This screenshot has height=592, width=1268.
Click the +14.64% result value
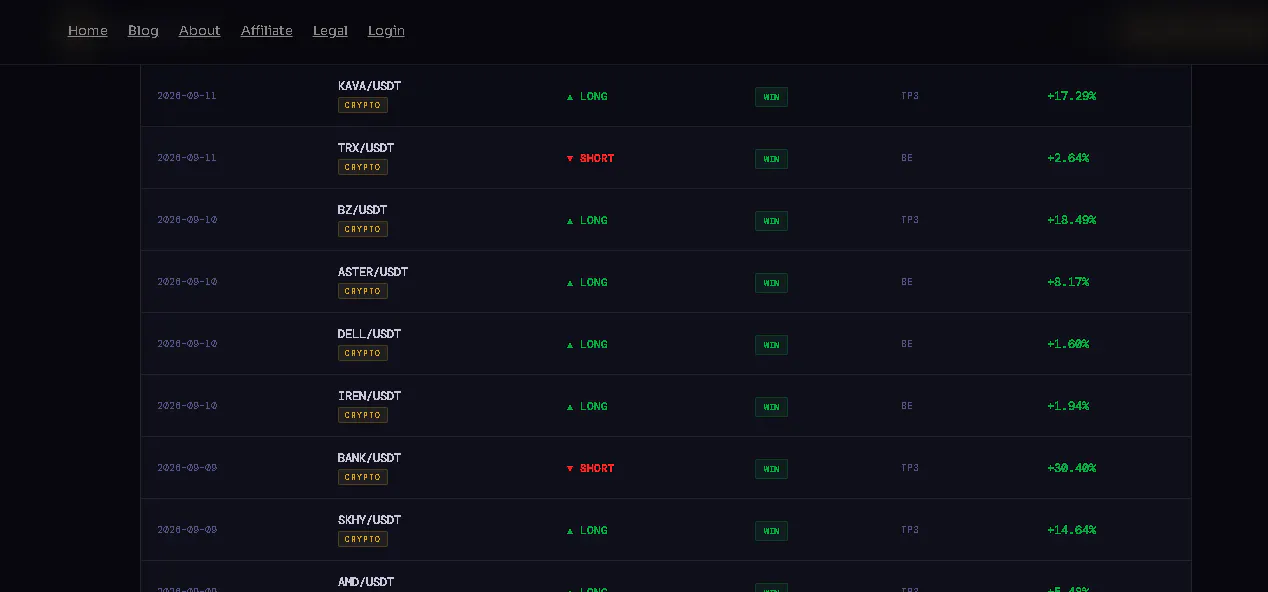click(1072, 530)
